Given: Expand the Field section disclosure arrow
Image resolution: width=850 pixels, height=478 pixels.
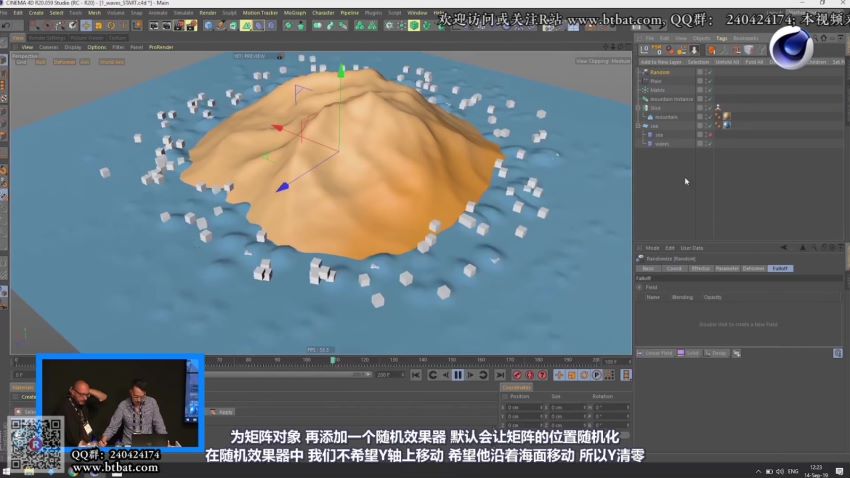Looking at the screenshot, I should pos(640,287).
